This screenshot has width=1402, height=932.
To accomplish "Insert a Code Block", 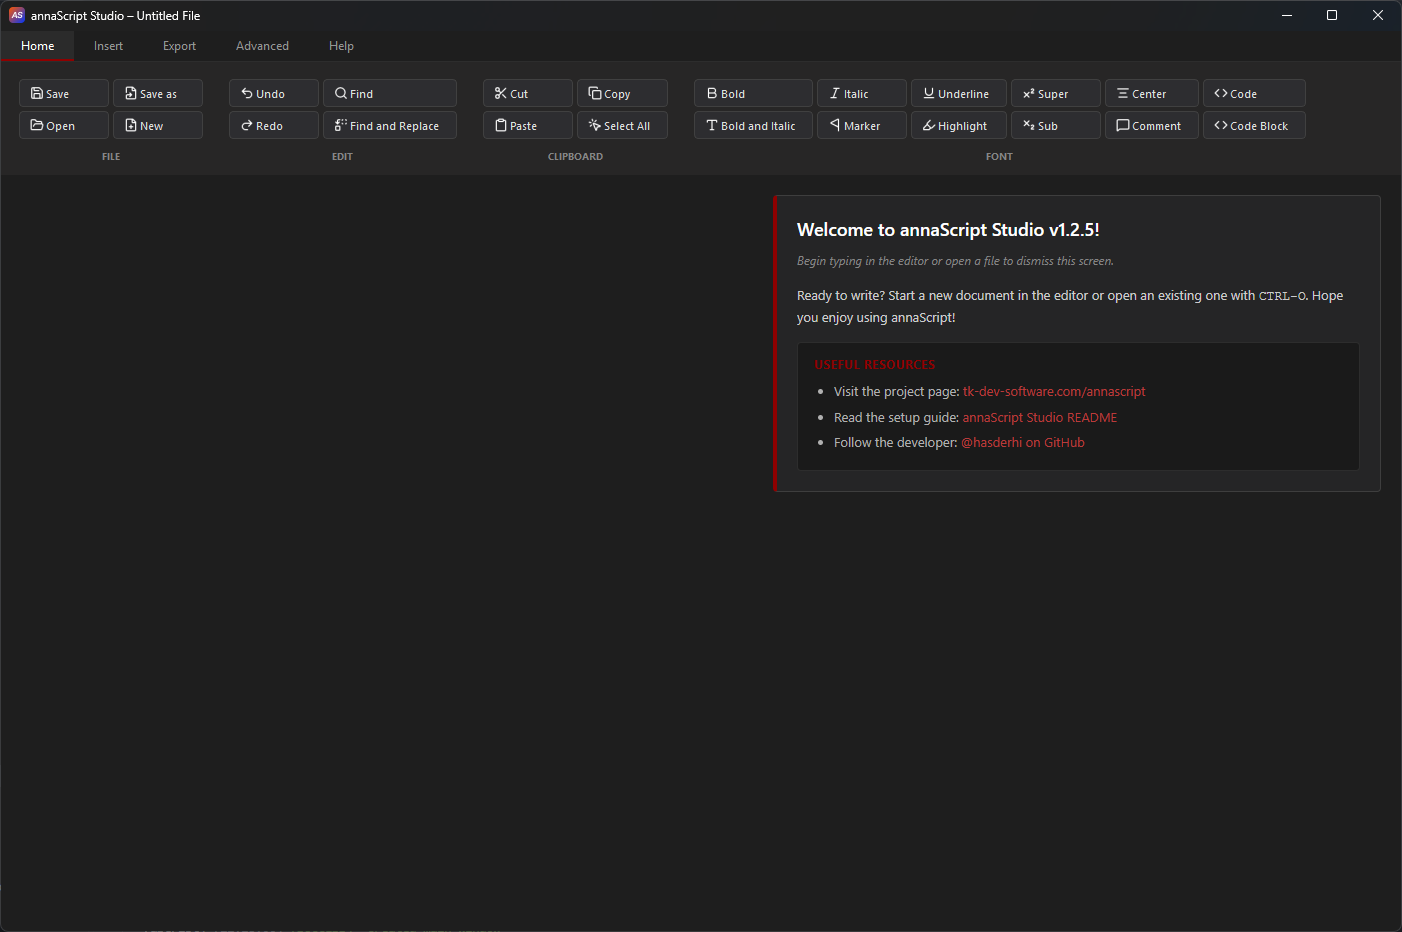I will [x=1254, y=125].
